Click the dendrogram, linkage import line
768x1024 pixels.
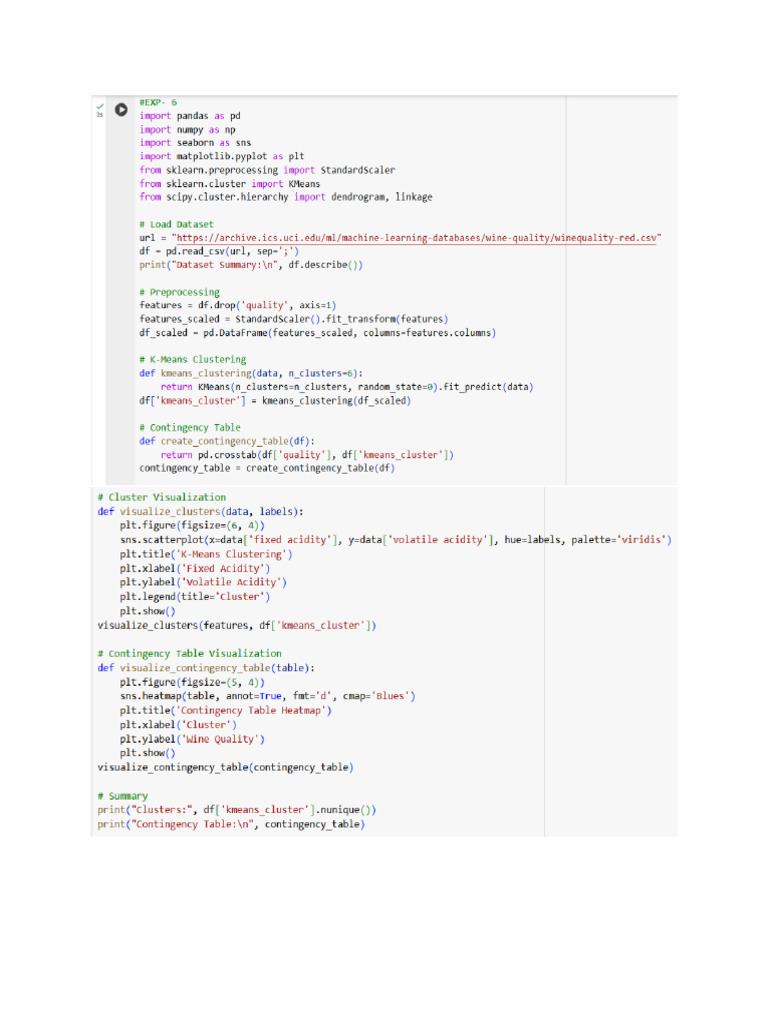click(x=286, y=197)
